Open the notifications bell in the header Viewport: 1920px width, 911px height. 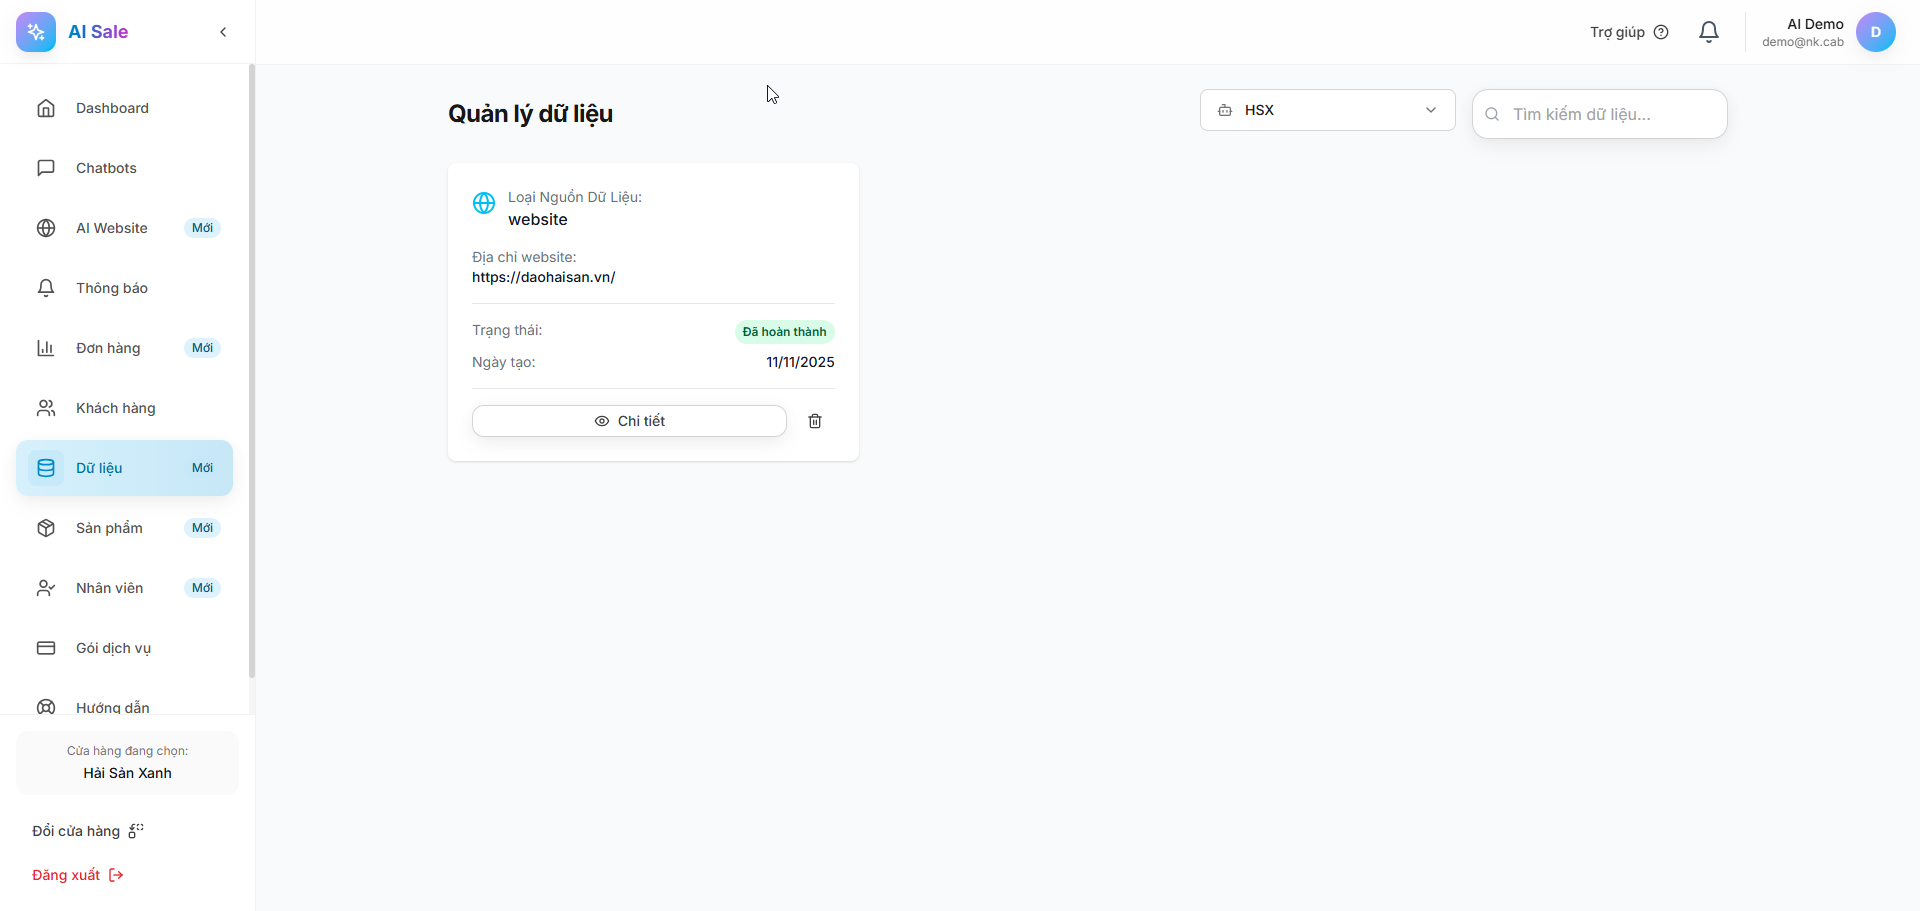(1709, 32)
